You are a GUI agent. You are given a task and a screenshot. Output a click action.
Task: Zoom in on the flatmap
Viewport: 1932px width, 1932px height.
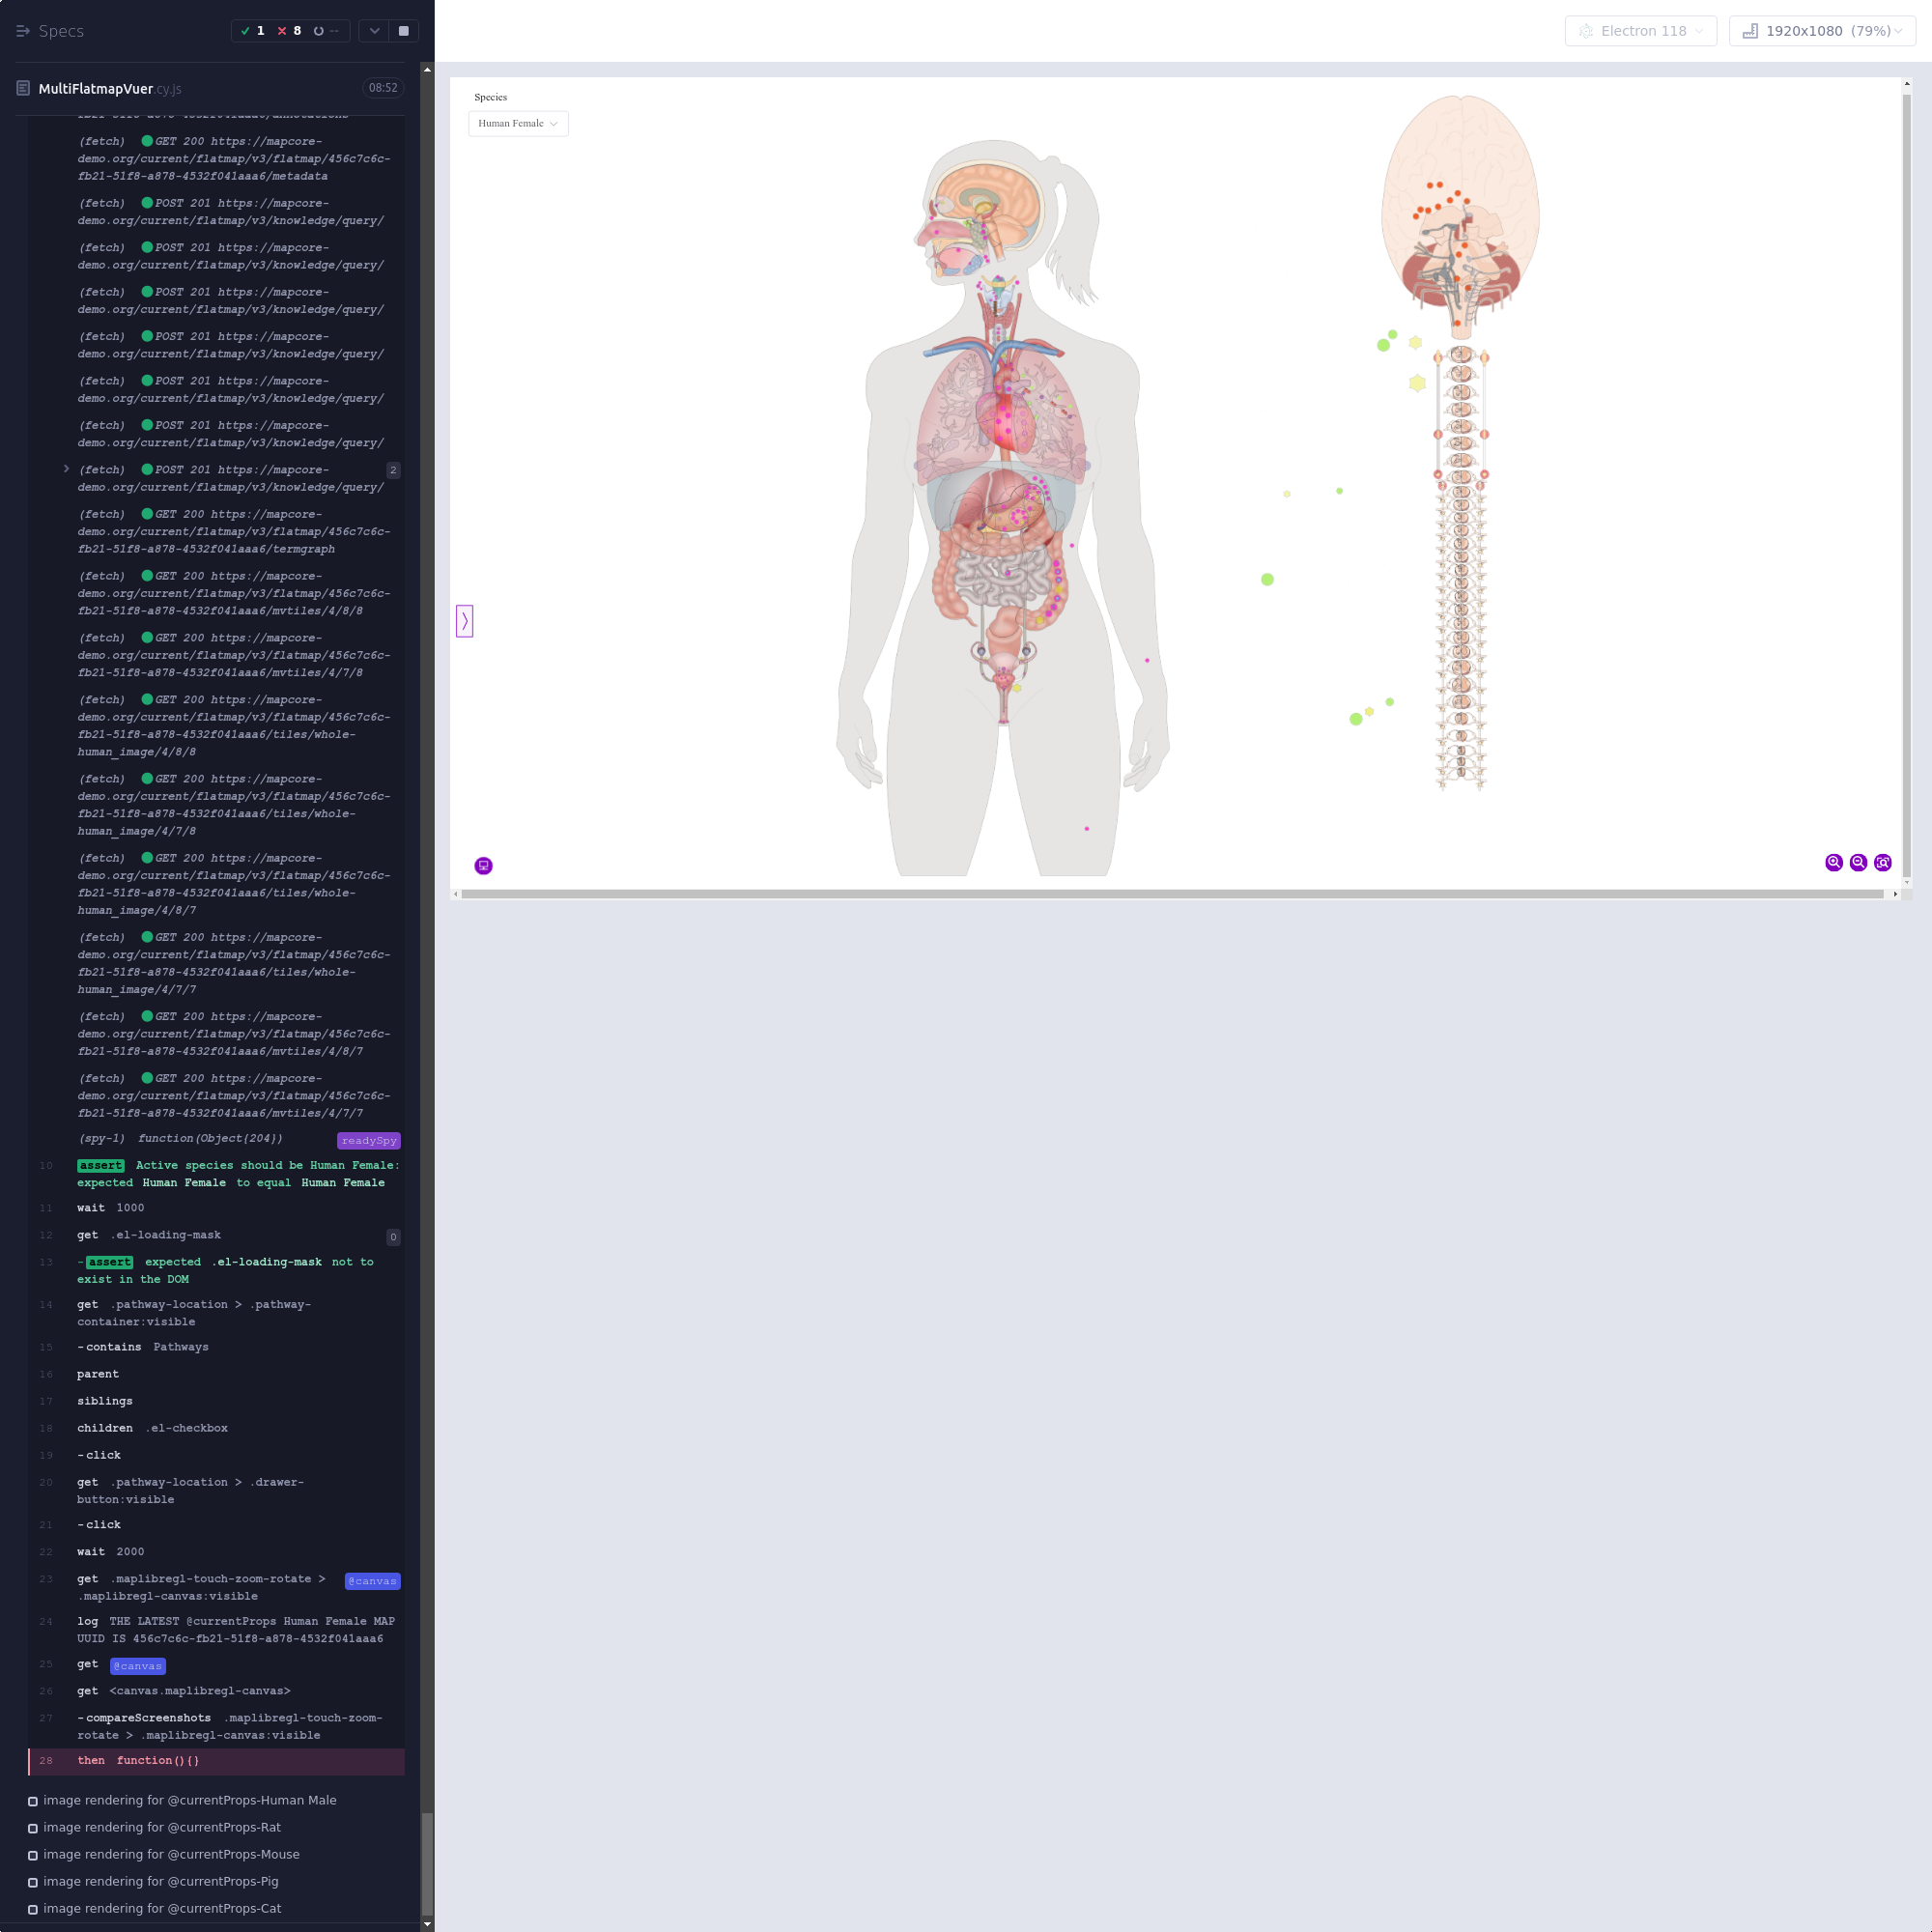click(x=1833, y=862)
